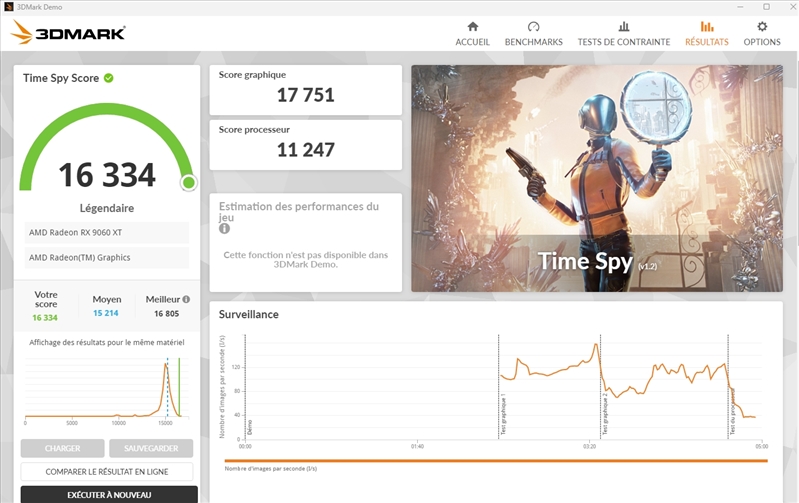
Task: Click the info icon beside Meilleur
Action: 186,299
